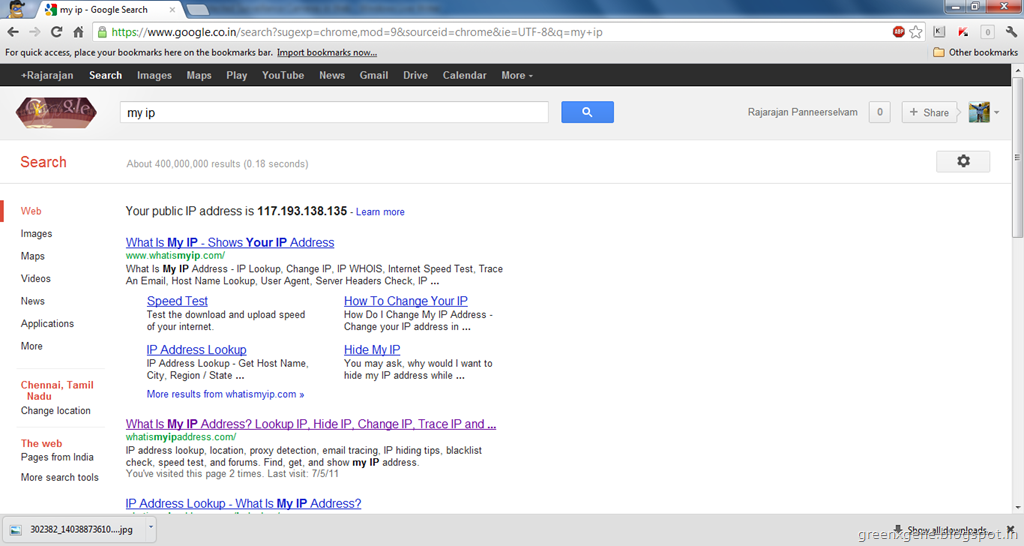Click the green lock in address bar
Viewport: 1024px width, 546px height.
tap(102, 32)
